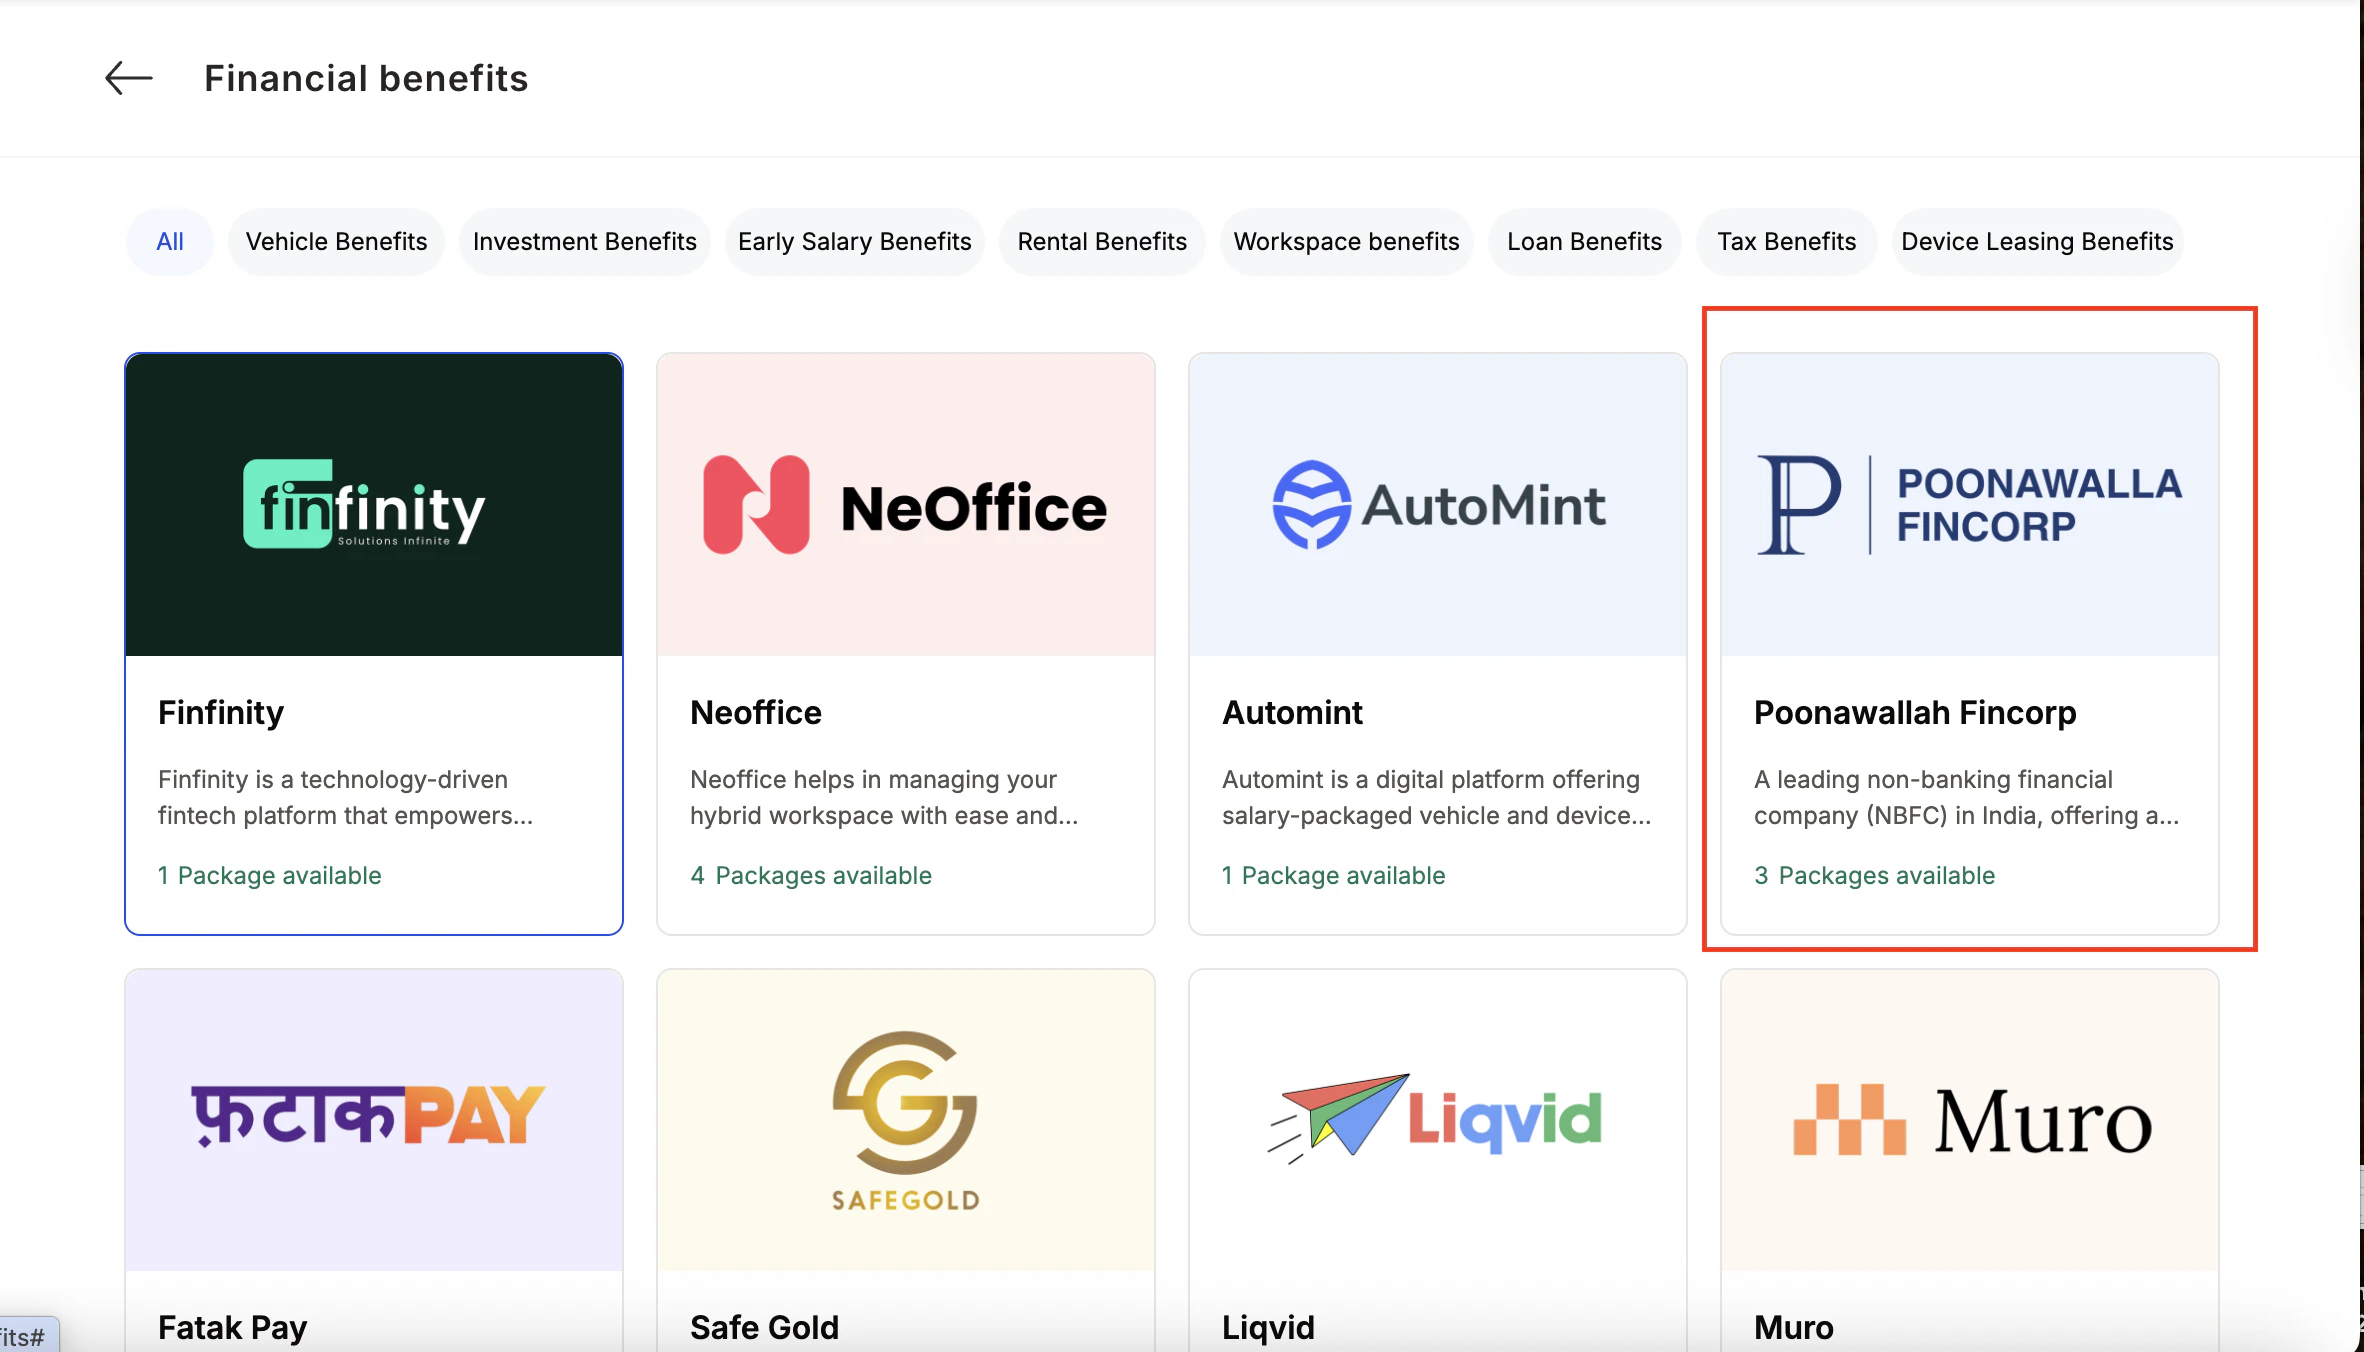
Task: Open the AutoMint logo thumbnail
Action: tap(1438, 505)
